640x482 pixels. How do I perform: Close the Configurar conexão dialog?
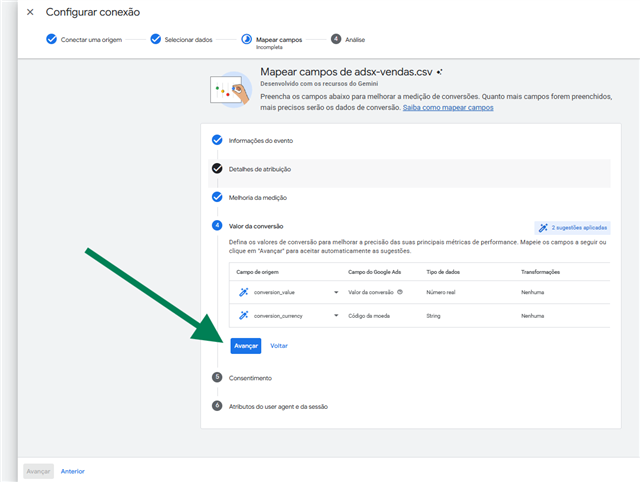click(x=30, y=12)
